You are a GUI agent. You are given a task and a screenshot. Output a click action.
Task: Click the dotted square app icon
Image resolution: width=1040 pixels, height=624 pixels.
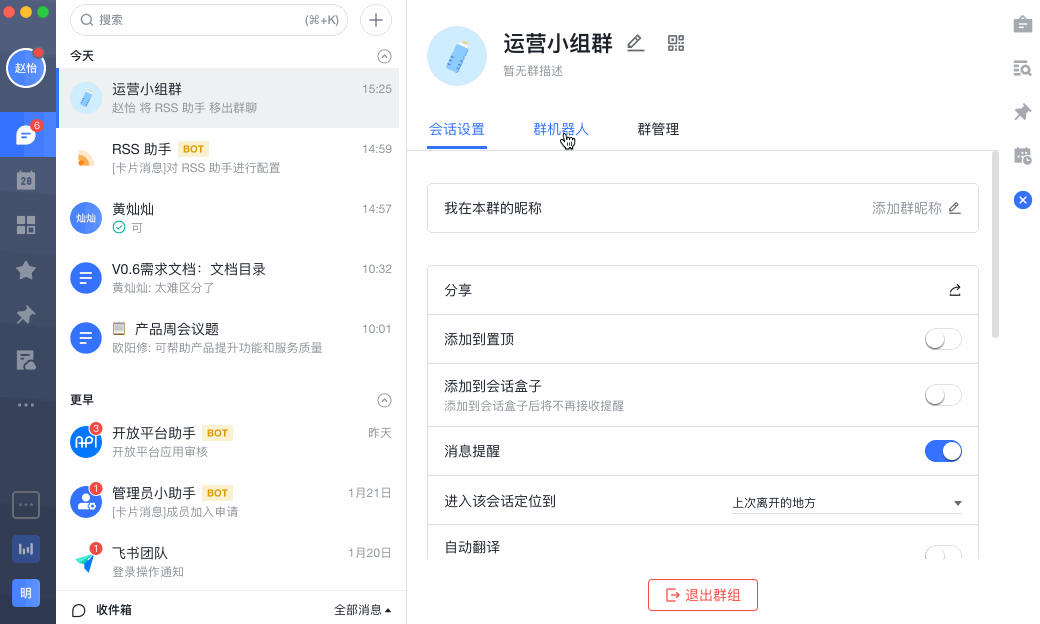point(26,505)
